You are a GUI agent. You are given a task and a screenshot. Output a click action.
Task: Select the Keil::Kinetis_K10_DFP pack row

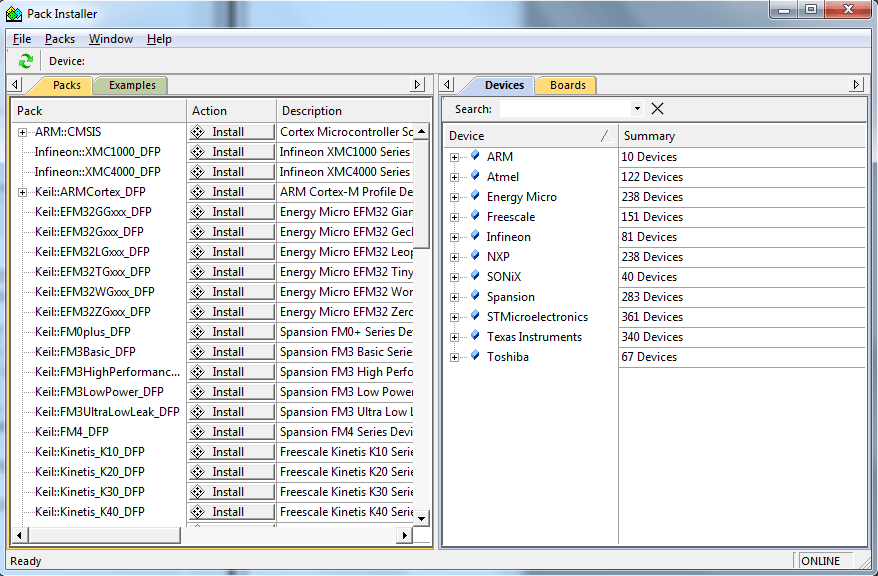tap(90, 452)
